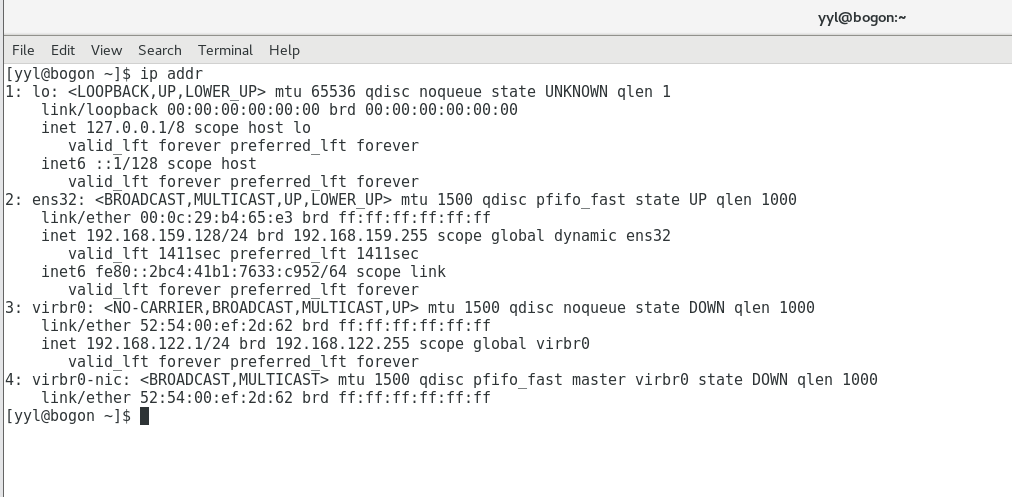Open the Terminal menu
Screen dimensions: 1012x497
[225, 50]
